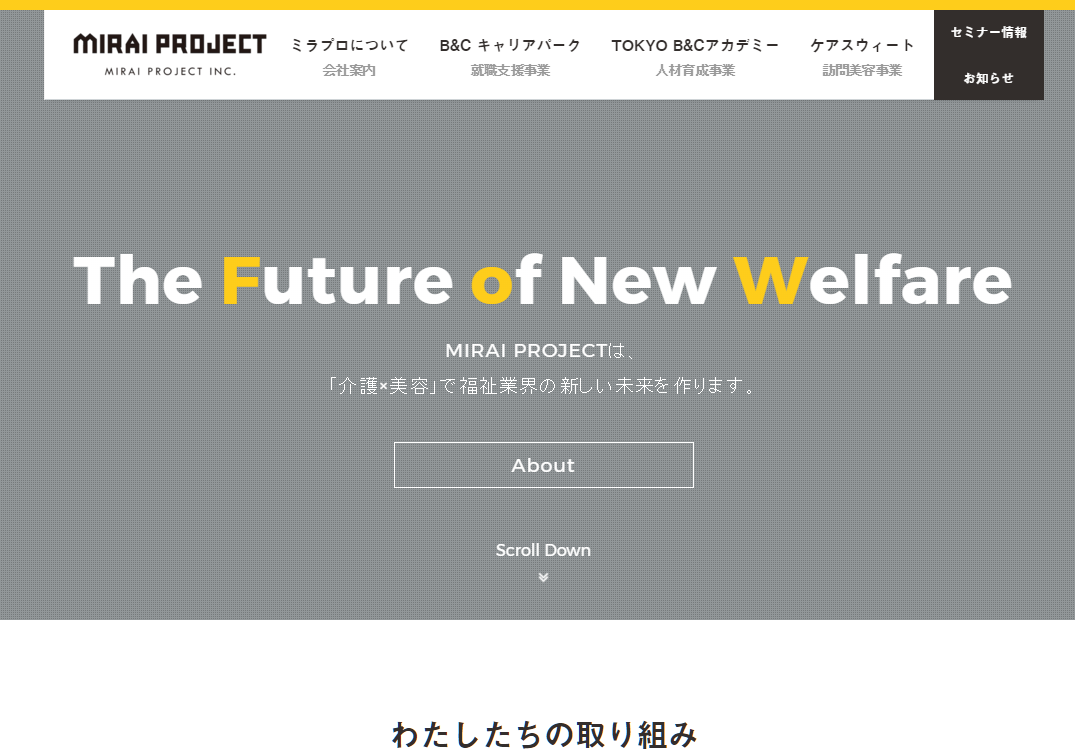Click the About button
Viewport: 1075px width, 749px height.
tap(544, 465)
